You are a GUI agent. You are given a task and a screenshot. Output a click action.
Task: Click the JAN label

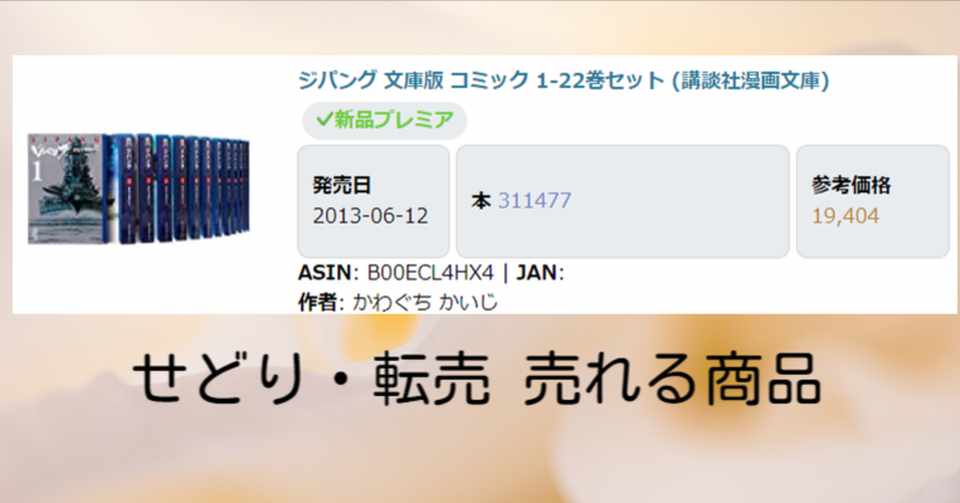tap(537, 273)
